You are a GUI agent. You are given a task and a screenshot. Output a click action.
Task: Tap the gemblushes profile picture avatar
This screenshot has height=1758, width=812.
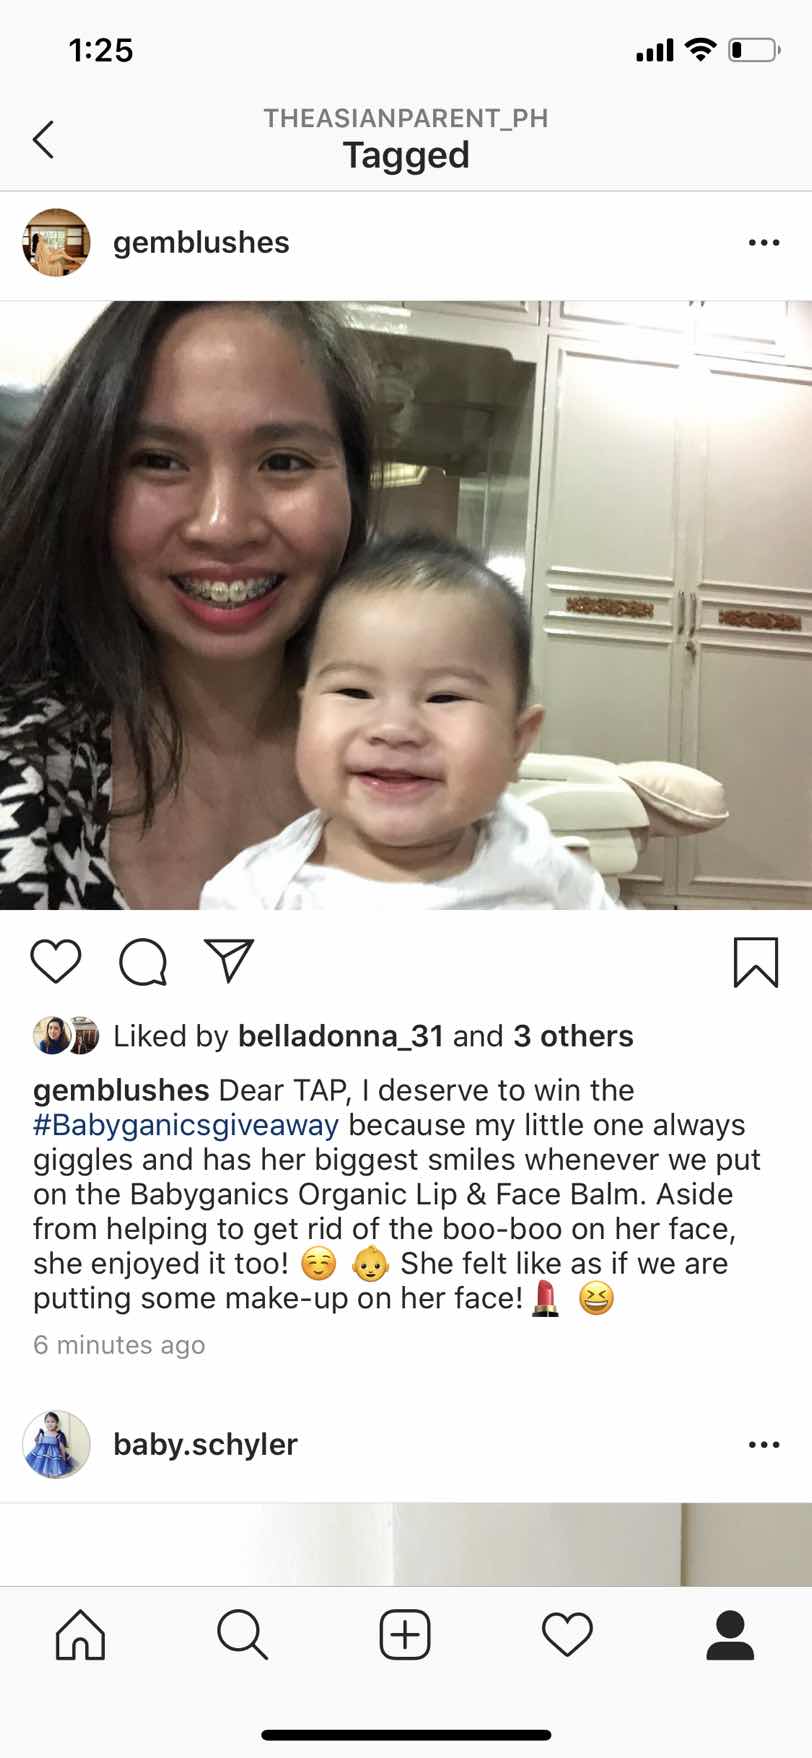click(56, 242)
